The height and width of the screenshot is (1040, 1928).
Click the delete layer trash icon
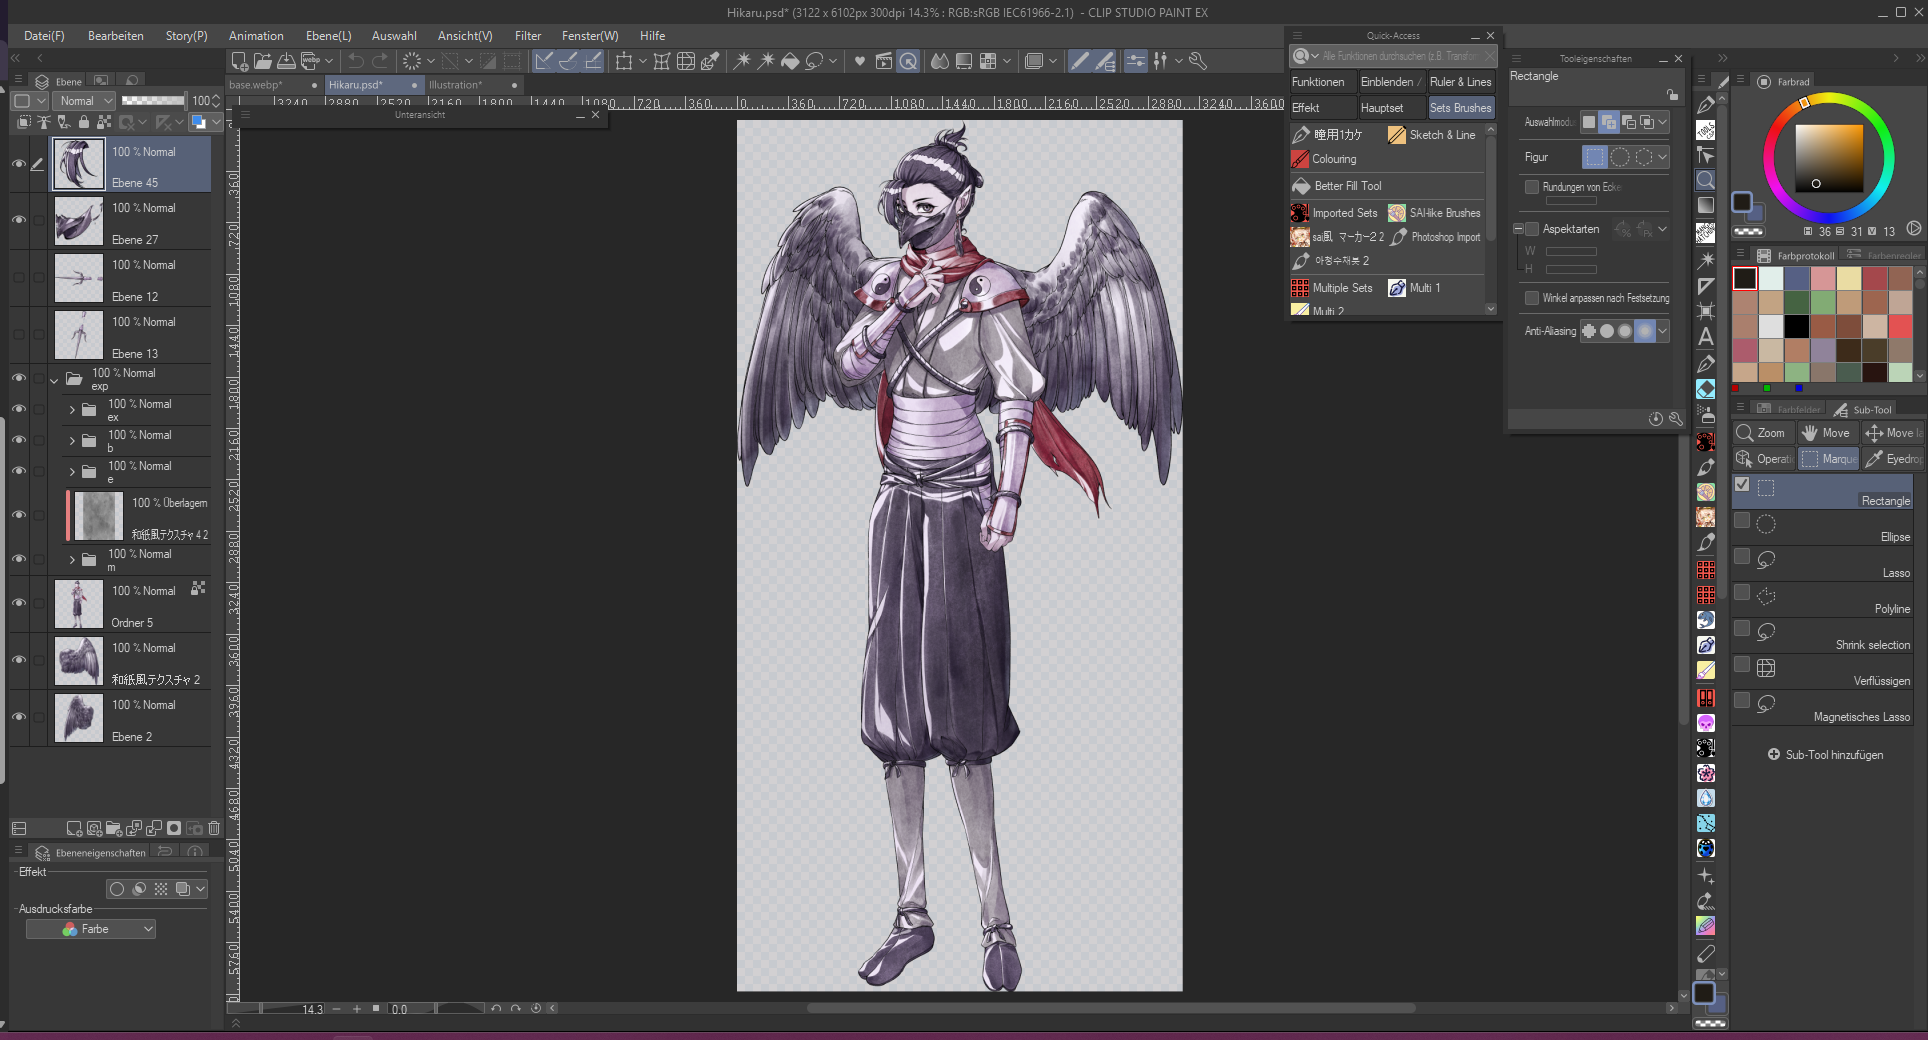[214, 828]
